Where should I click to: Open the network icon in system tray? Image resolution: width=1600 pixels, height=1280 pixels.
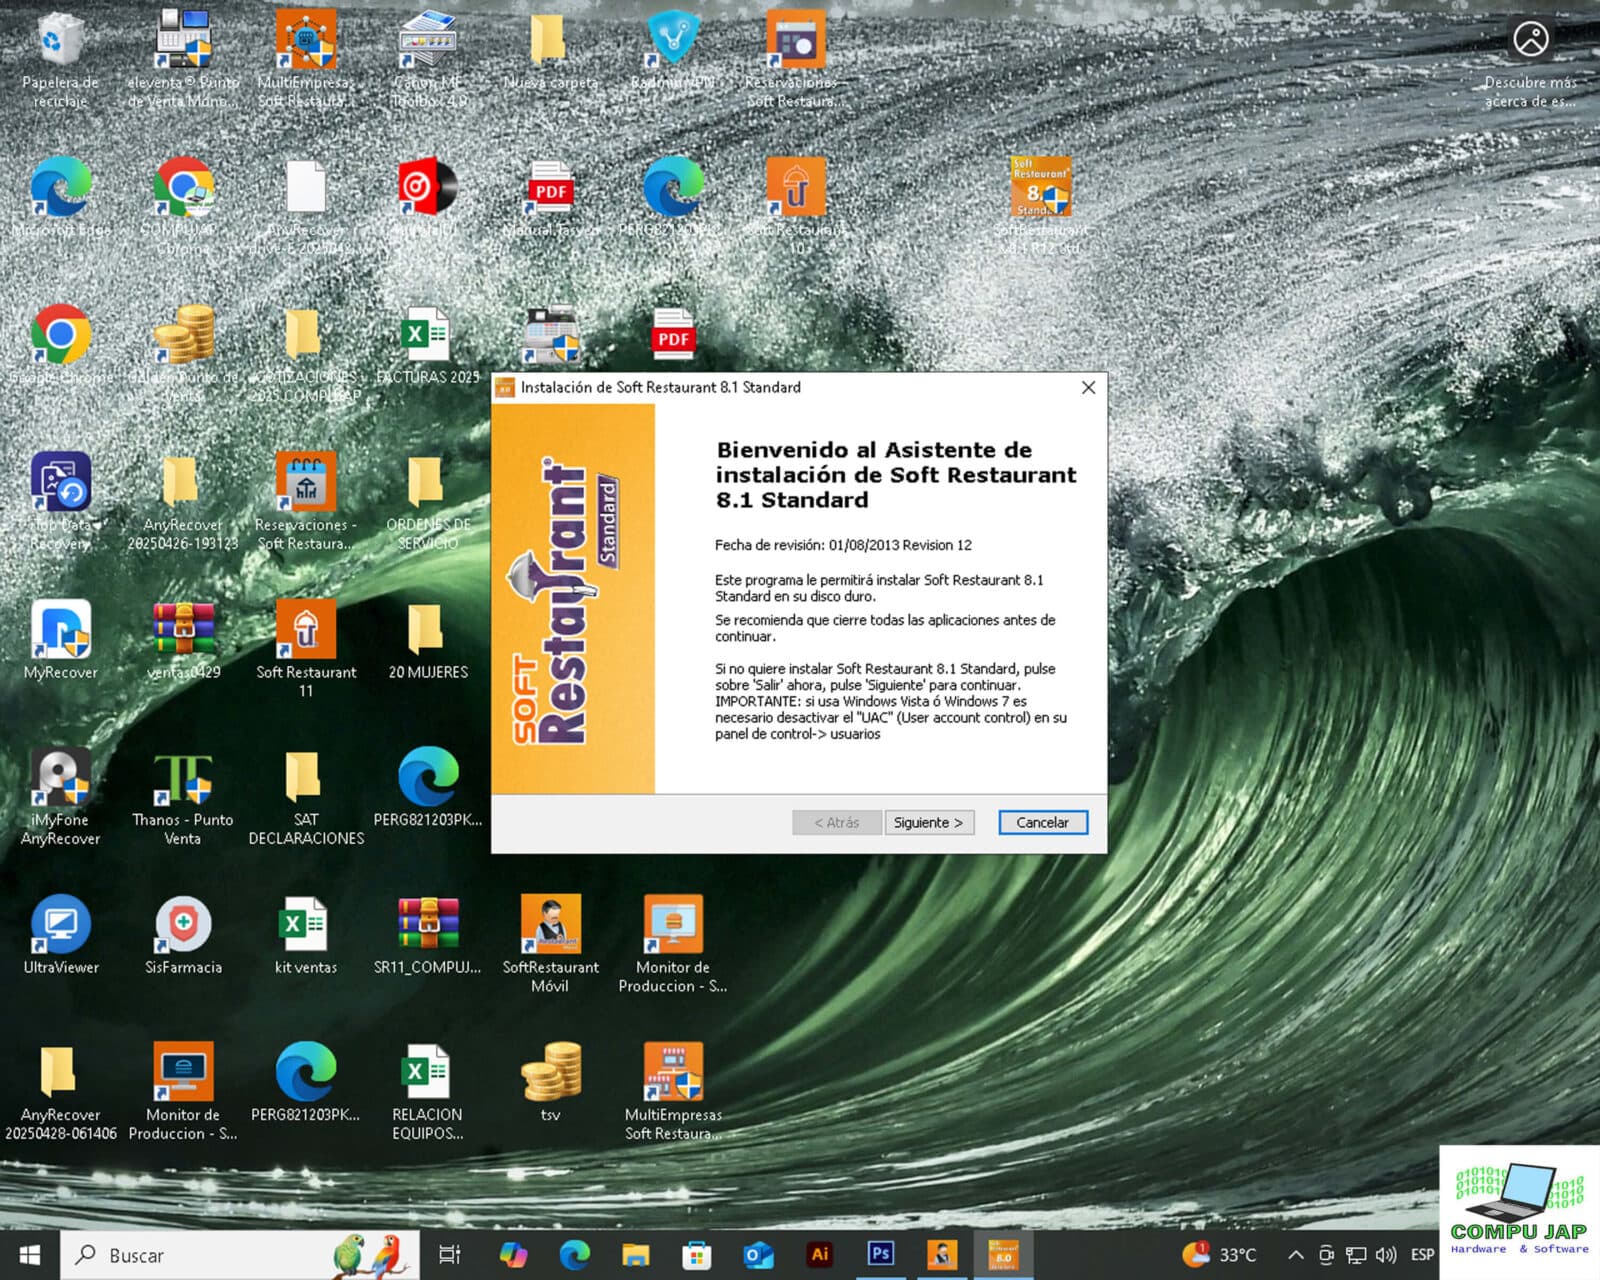(x=1356, y=1255)
